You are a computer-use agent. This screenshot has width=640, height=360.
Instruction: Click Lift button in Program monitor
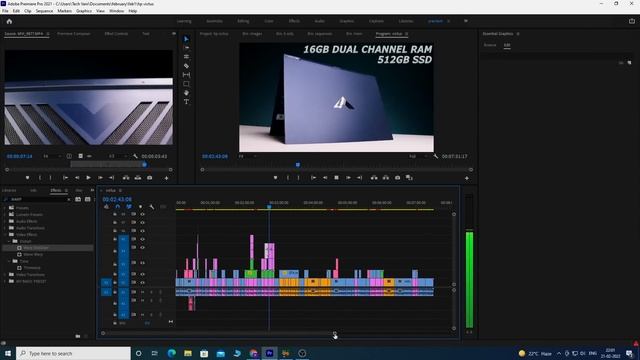(374, 178)
